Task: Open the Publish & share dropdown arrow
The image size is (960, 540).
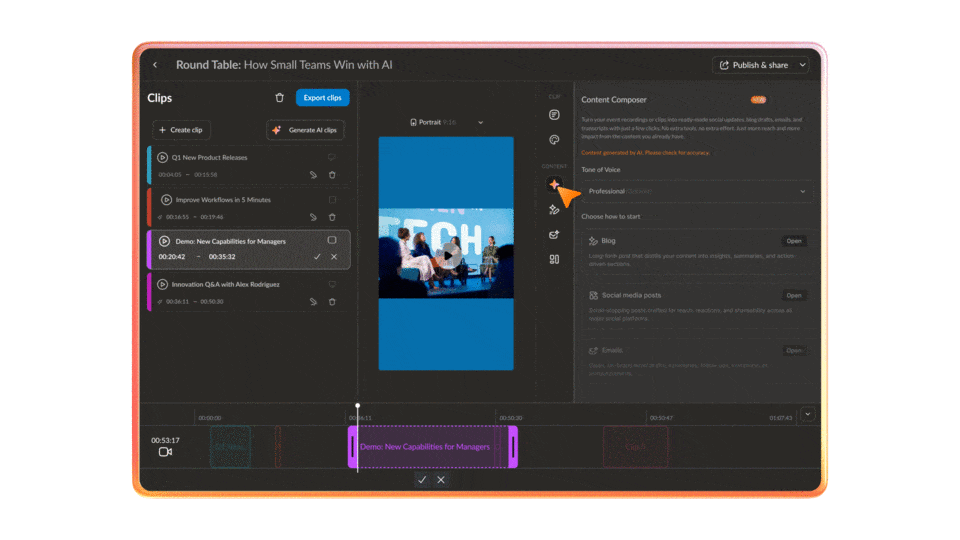Action: (x=803, y=65)
